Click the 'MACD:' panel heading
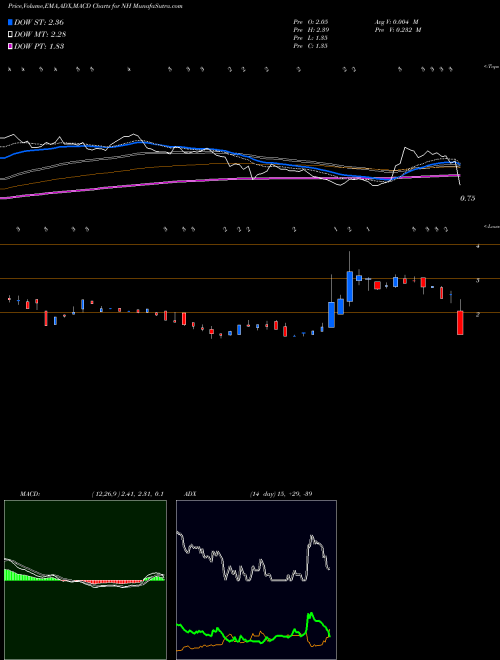The width and height of the screenshot is (500, 660). 30,494
